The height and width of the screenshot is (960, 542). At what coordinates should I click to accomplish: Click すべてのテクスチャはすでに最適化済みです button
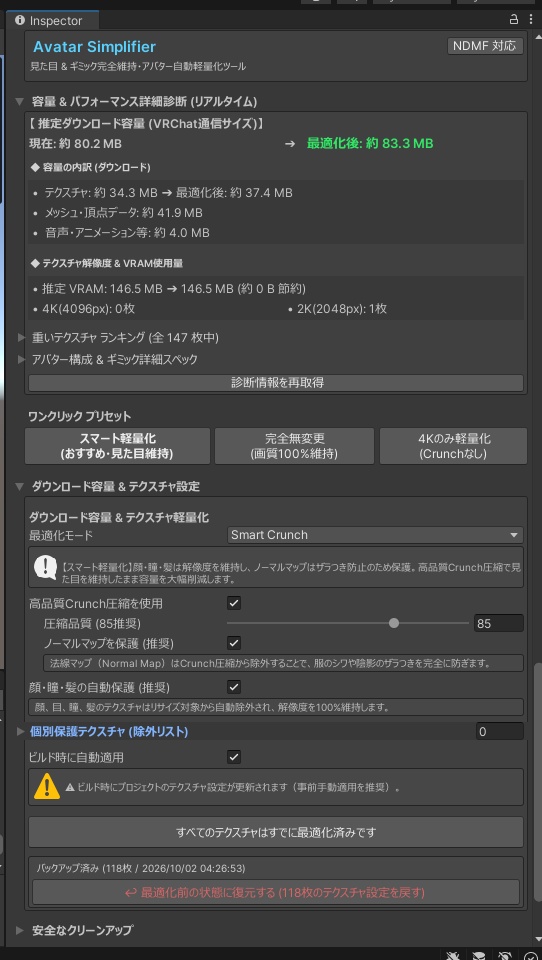276,832
